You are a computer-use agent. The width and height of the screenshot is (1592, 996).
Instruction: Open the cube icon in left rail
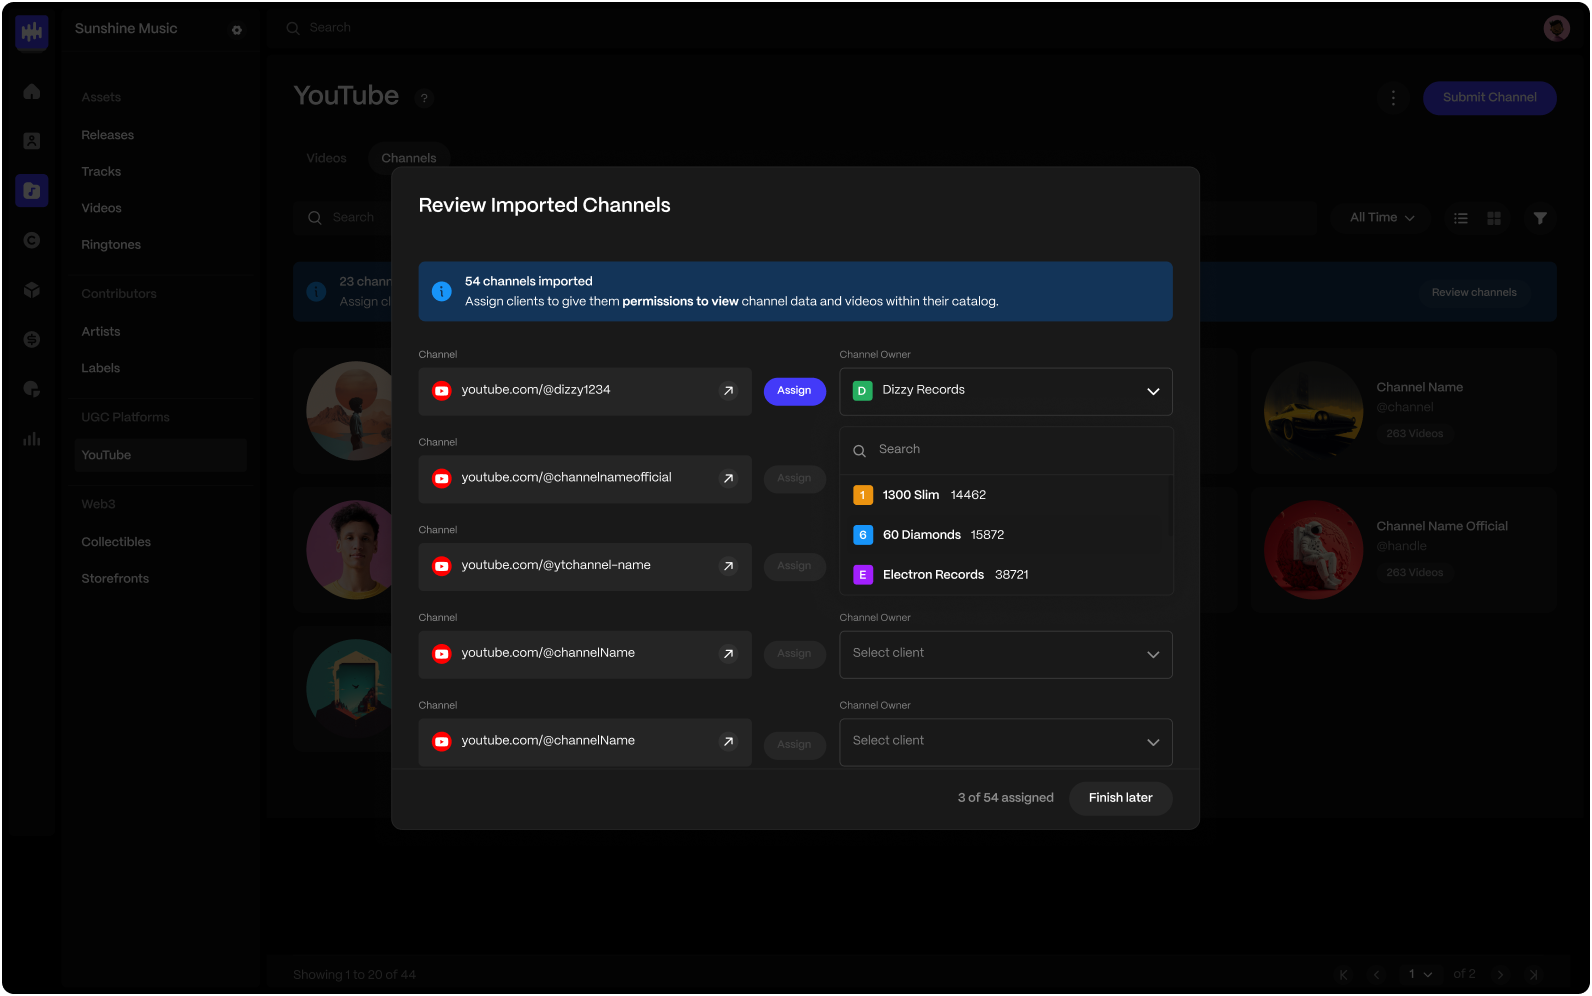point(32,290)
